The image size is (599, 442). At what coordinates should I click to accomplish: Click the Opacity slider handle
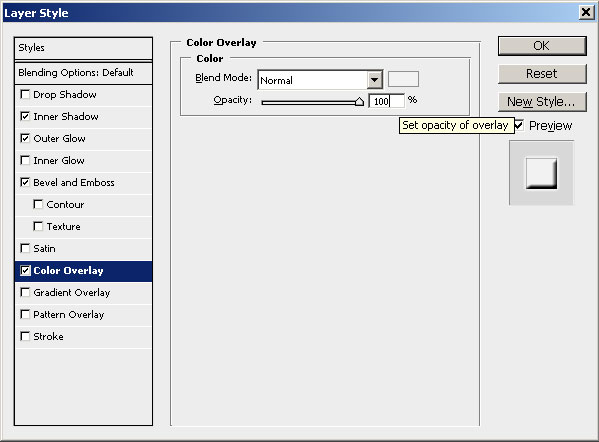tap(359, 102)
